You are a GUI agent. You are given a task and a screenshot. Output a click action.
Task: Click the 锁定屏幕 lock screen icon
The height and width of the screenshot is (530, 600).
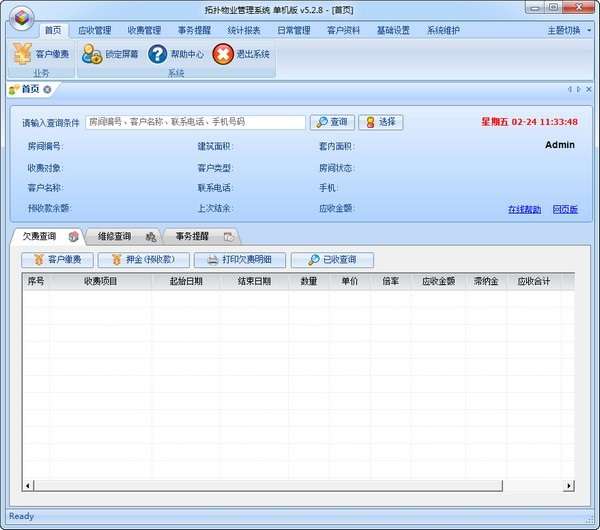pyautogui.click(x=92, y=54)
